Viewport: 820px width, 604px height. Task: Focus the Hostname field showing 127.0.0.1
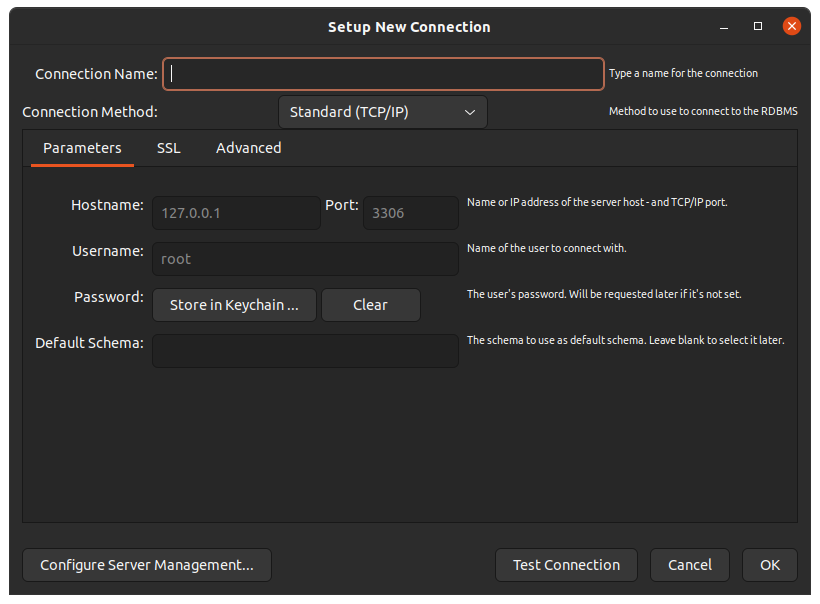[236, 213]
